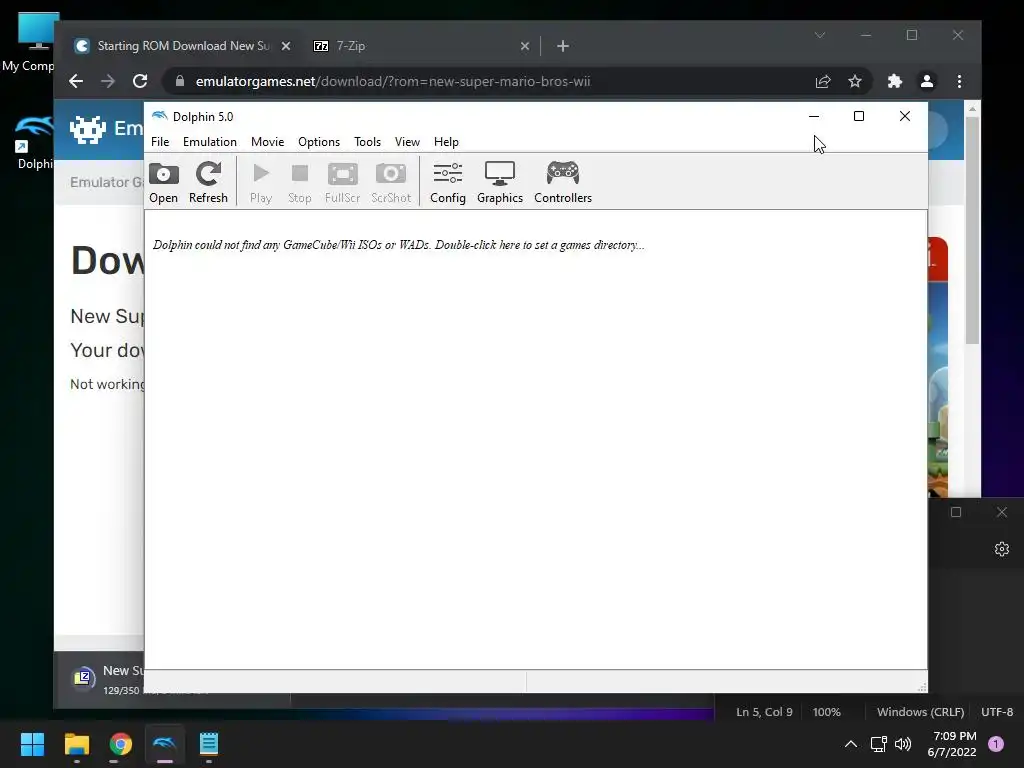Open Chrome from the taskbar
Viewport: 1024px width, 768px height.
pyautogui.click(x=121, y=743)
